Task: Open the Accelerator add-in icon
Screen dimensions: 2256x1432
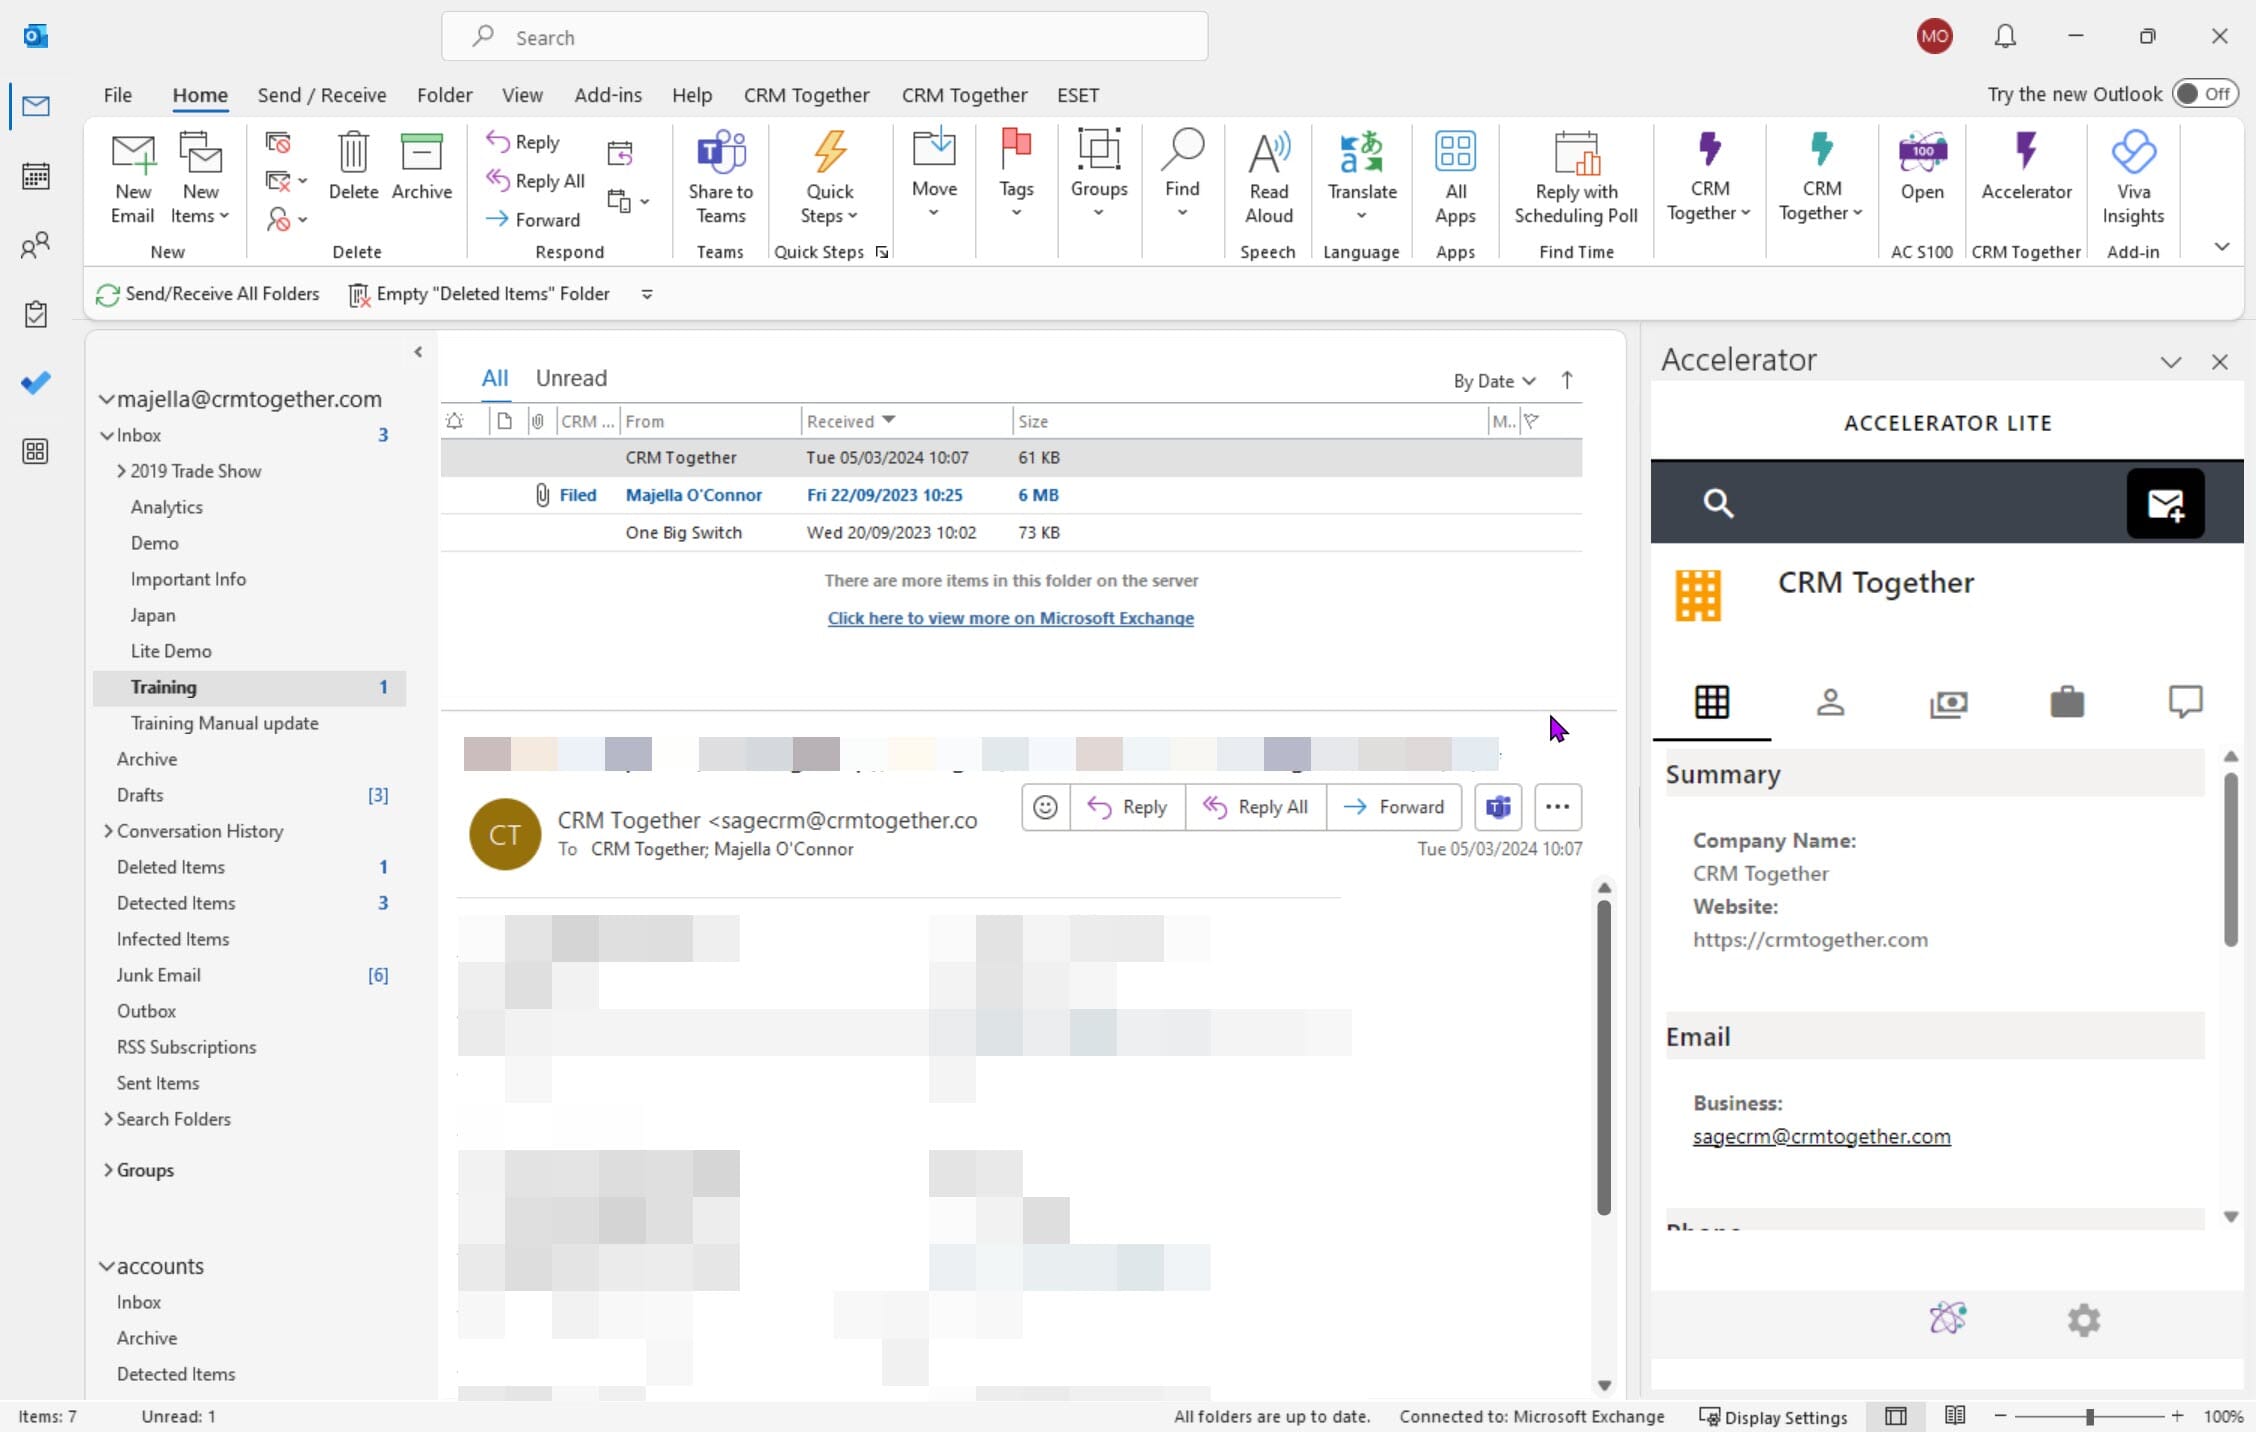Action: [x=2026, y=178]
